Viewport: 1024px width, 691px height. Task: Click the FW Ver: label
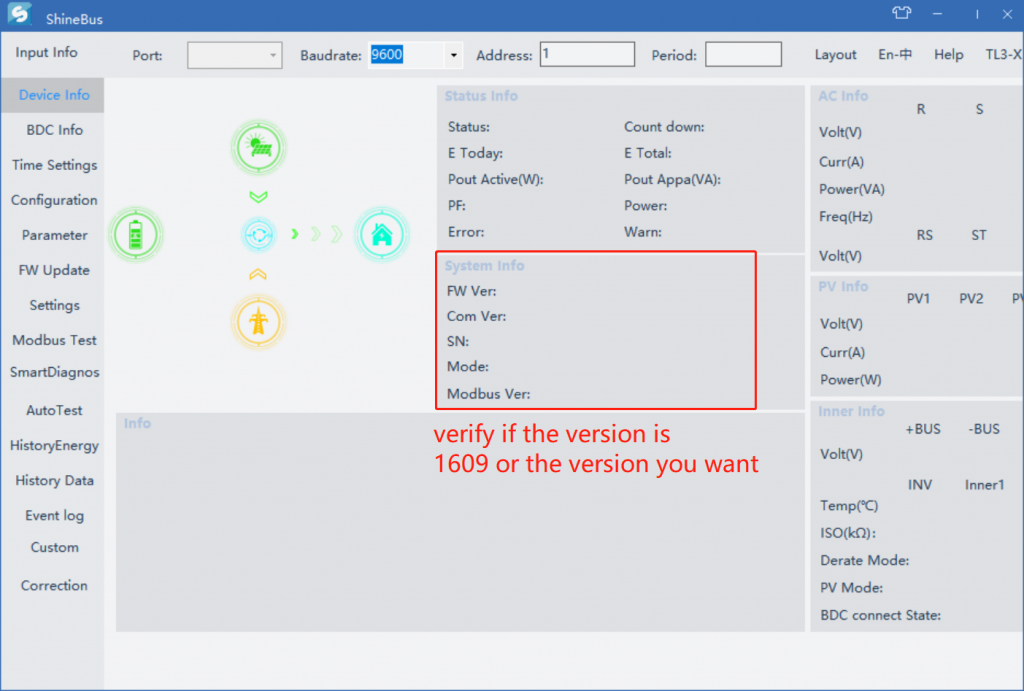(x=471, y=291)
